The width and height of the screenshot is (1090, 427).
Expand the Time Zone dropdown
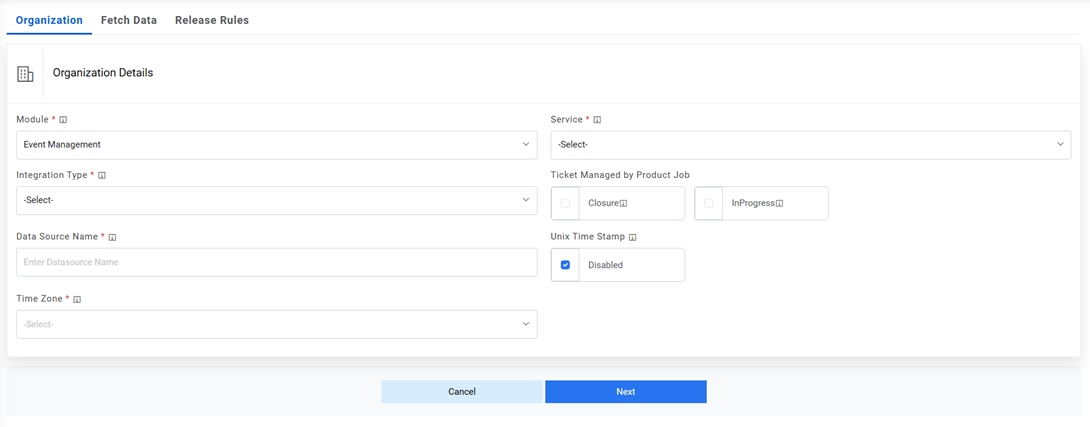point(276,324)
